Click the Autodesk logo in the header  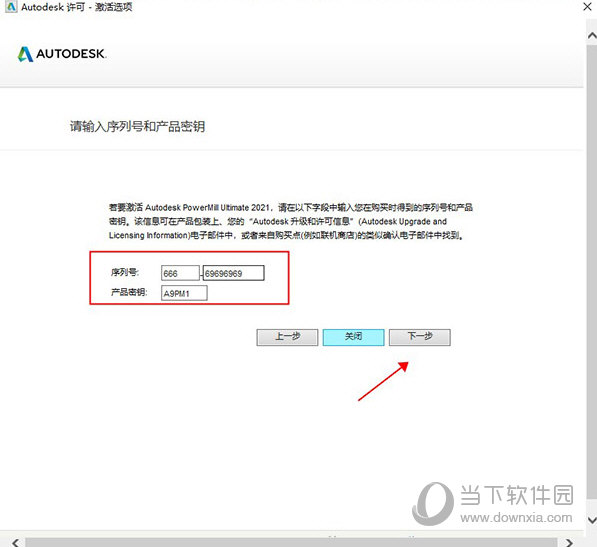tap(62, 54)
